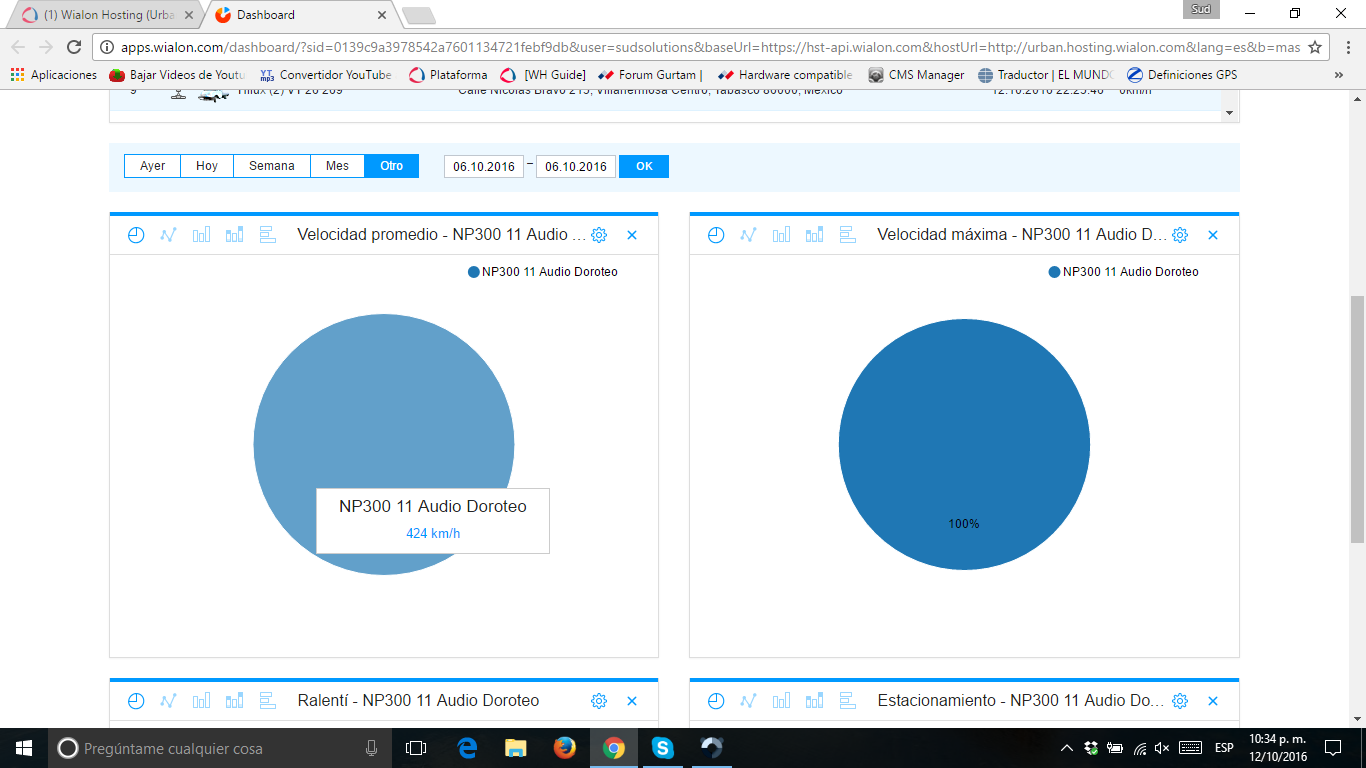The height and width of the screenshot is (768, 1366).
Task: Open settings gear of Estacionamiento widget
Action: click(x=1180, y=701)
